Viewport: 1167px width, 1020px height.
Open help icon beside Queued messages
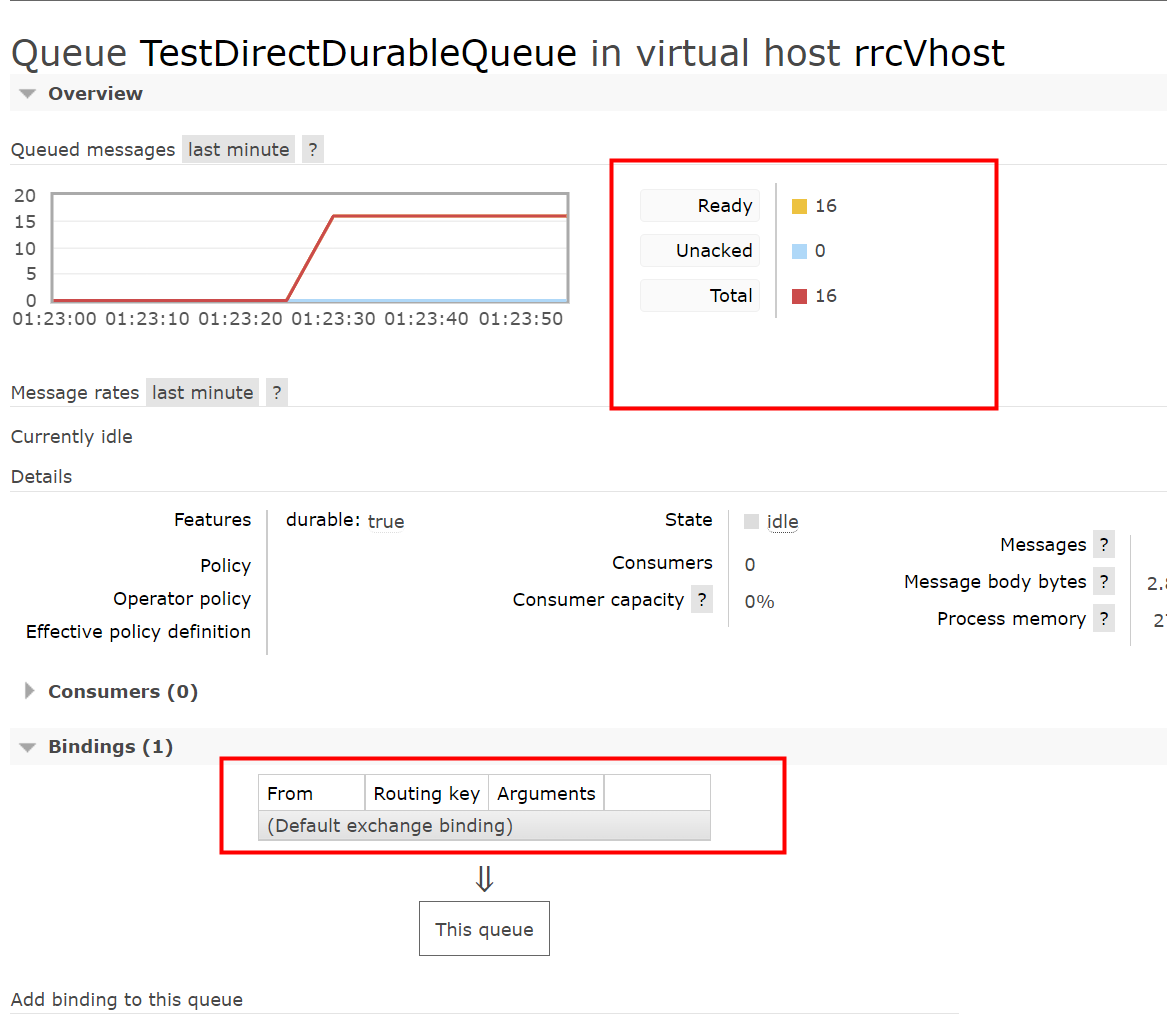click(312, 150)
